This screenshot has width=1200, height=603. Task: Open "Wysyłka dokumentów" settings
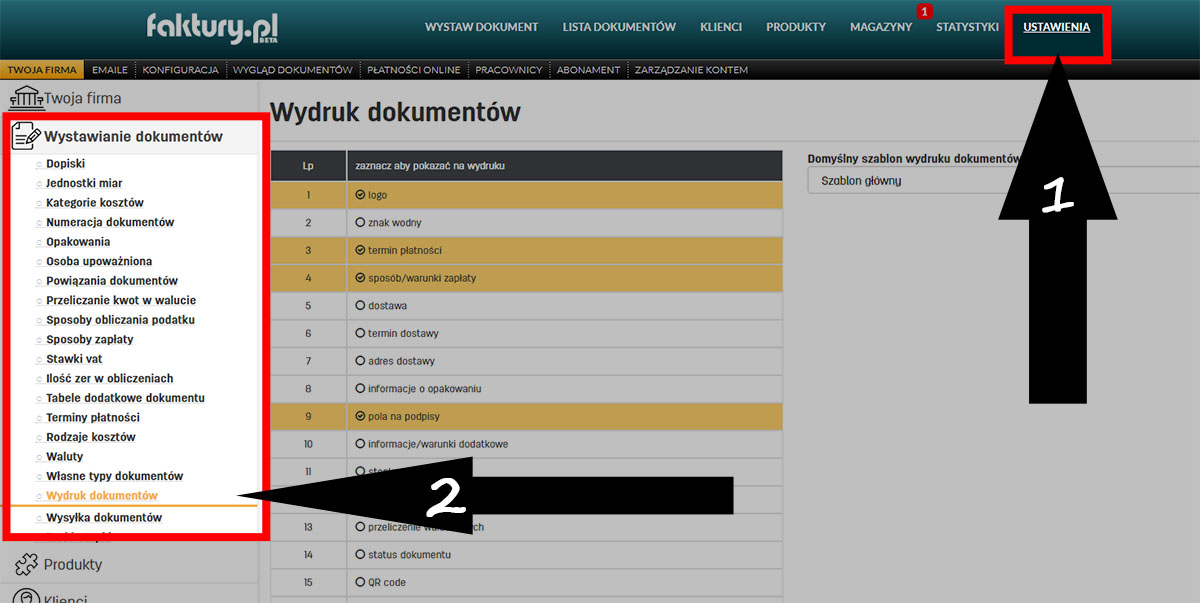[x=103, y=517]
